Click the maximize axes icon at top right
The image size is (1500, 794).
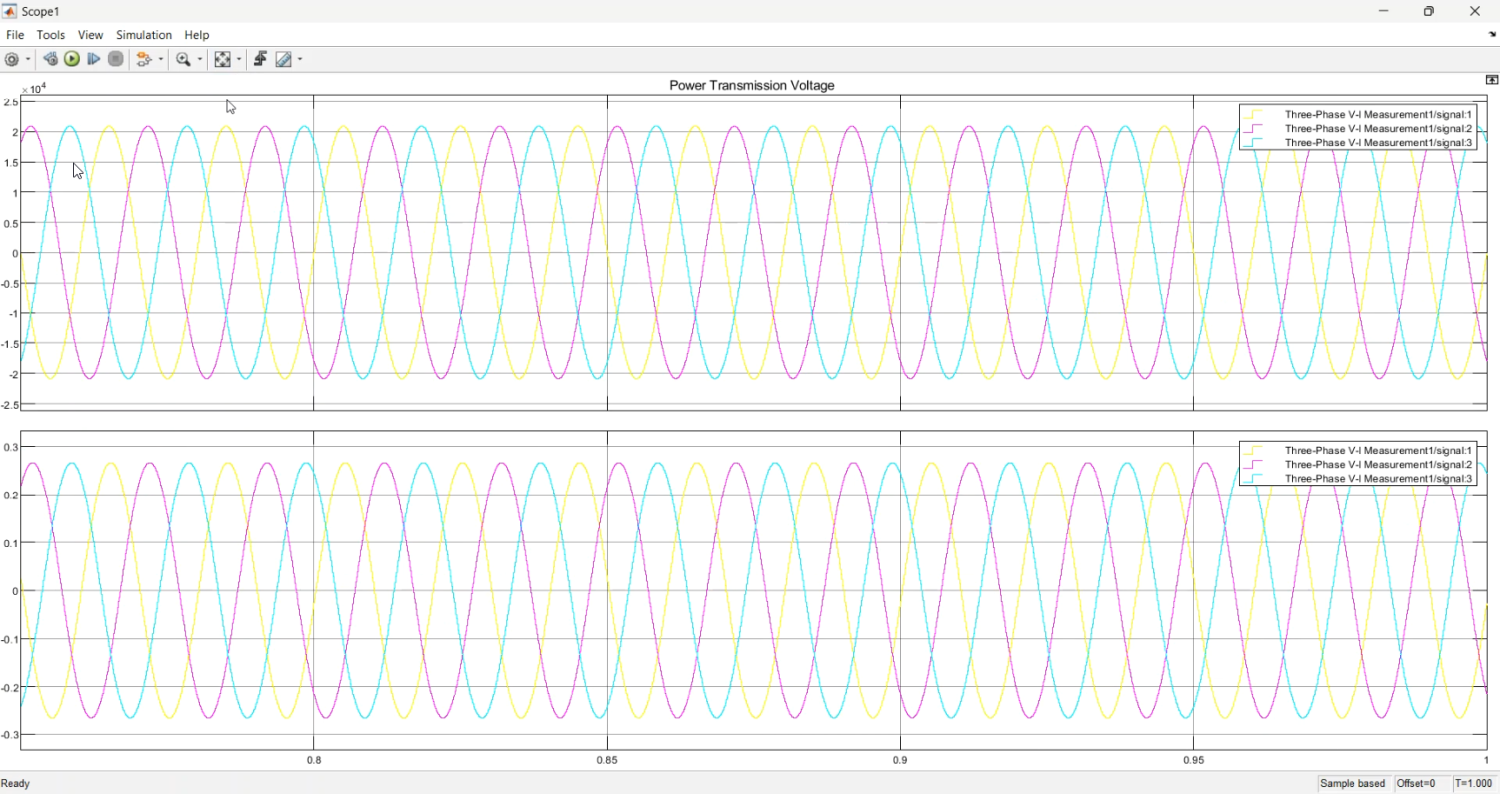(1492, 80)
